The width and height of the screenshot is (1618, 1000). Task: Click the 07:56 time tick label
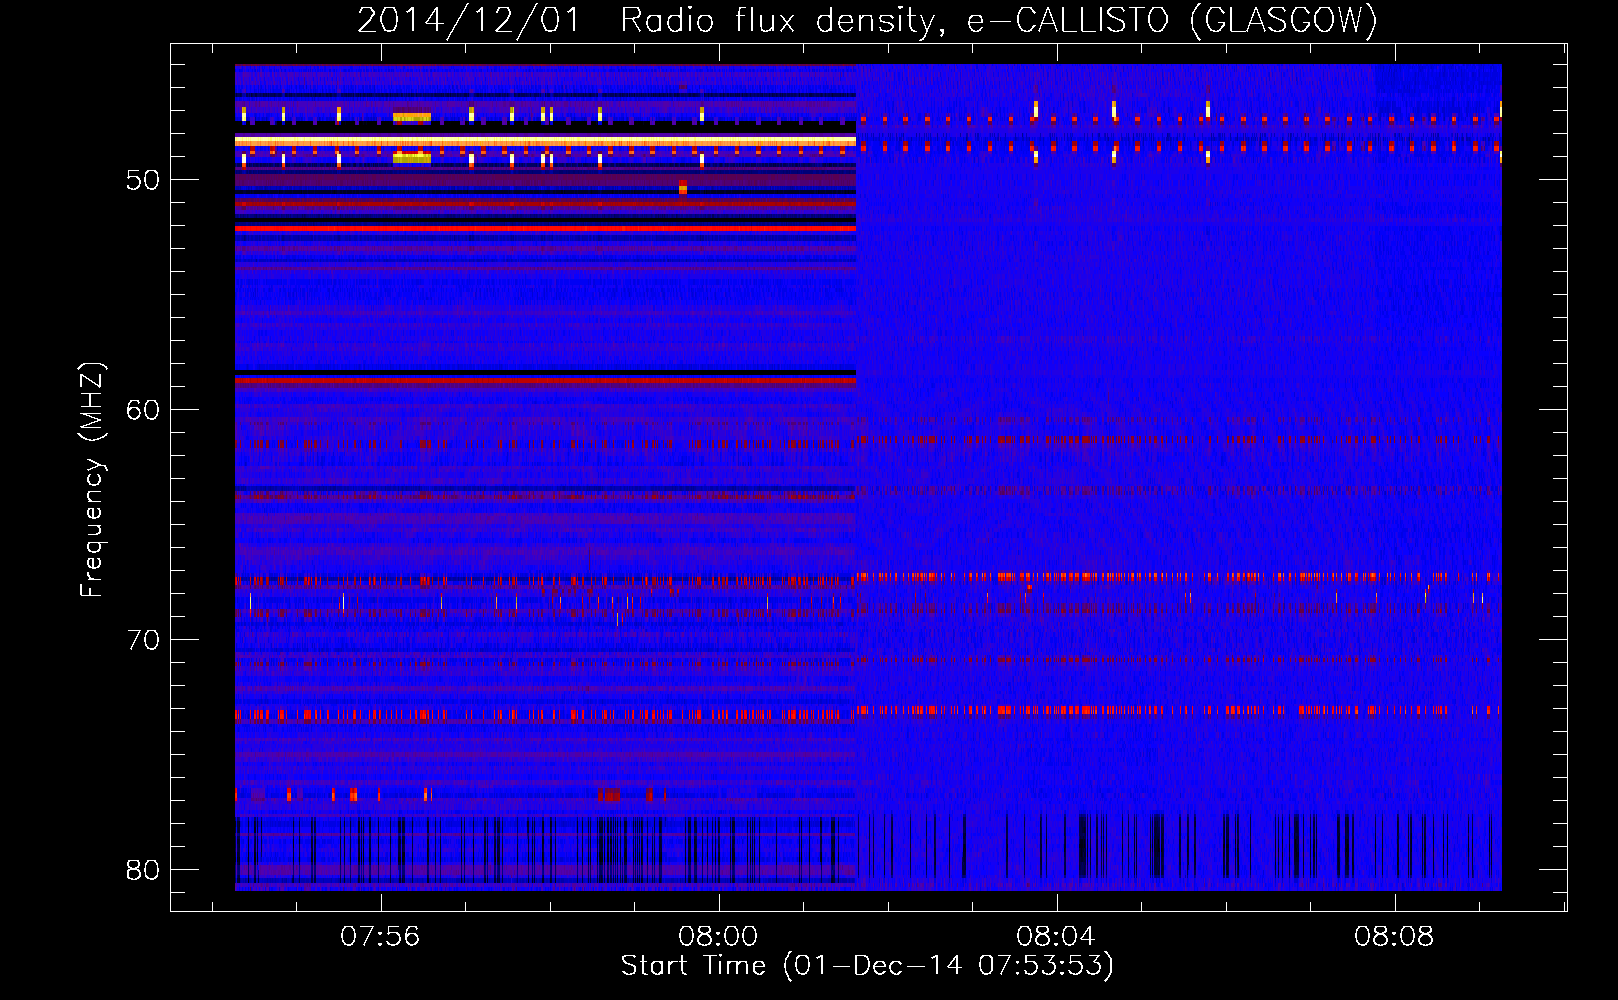click(x=380, y=937)
